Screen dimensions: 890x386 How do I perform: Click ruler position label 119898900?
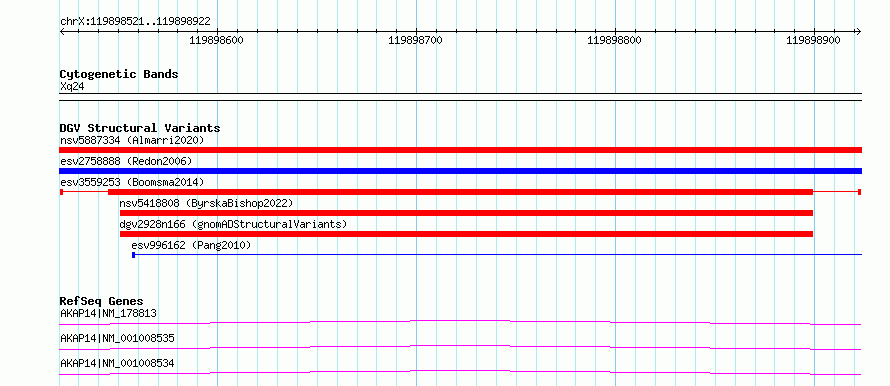[813, 40]
